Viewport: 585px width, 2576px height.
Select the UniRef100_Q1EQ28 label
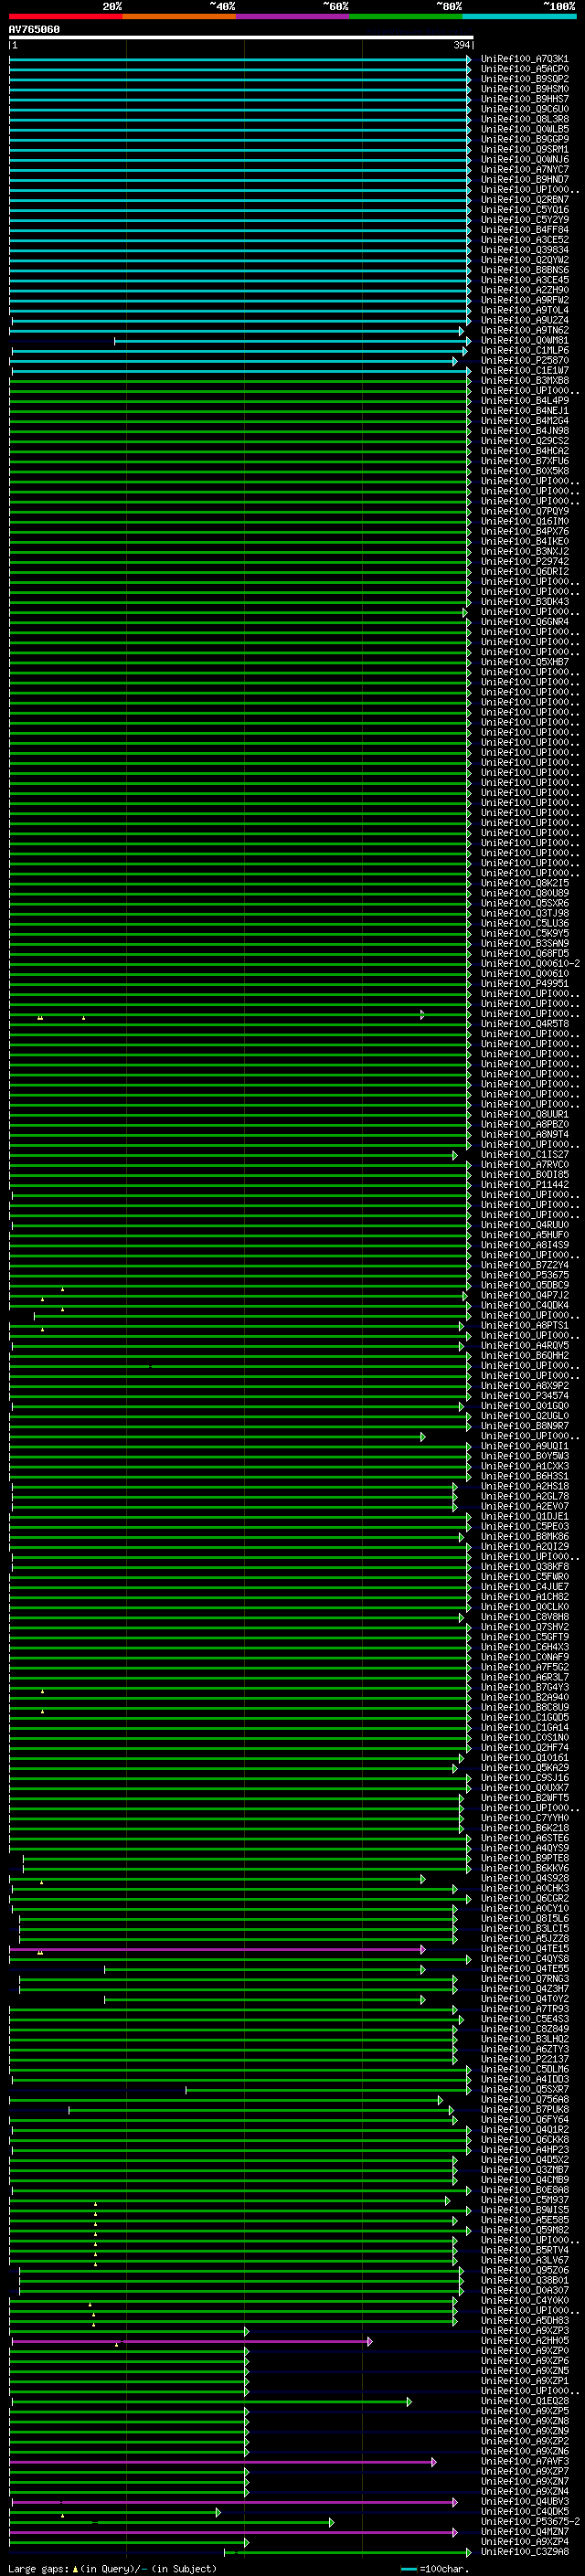[524, 2401]
